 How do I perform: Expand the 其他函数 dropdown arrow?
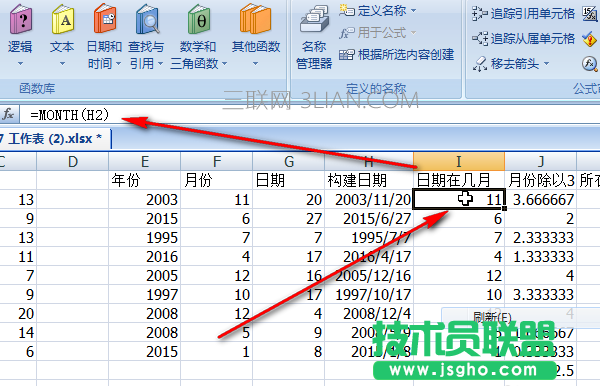pyautogui.click(x=255, y=64)
